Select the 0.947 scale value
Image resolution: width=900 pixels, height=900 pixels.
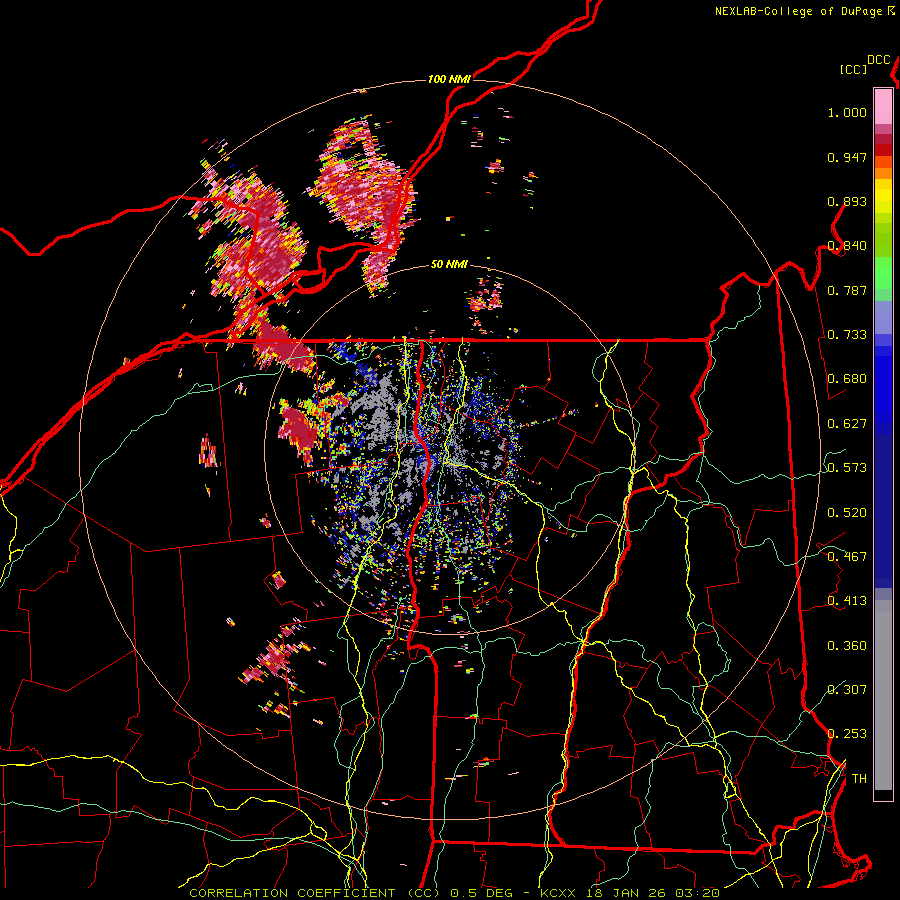click(847, 157)
